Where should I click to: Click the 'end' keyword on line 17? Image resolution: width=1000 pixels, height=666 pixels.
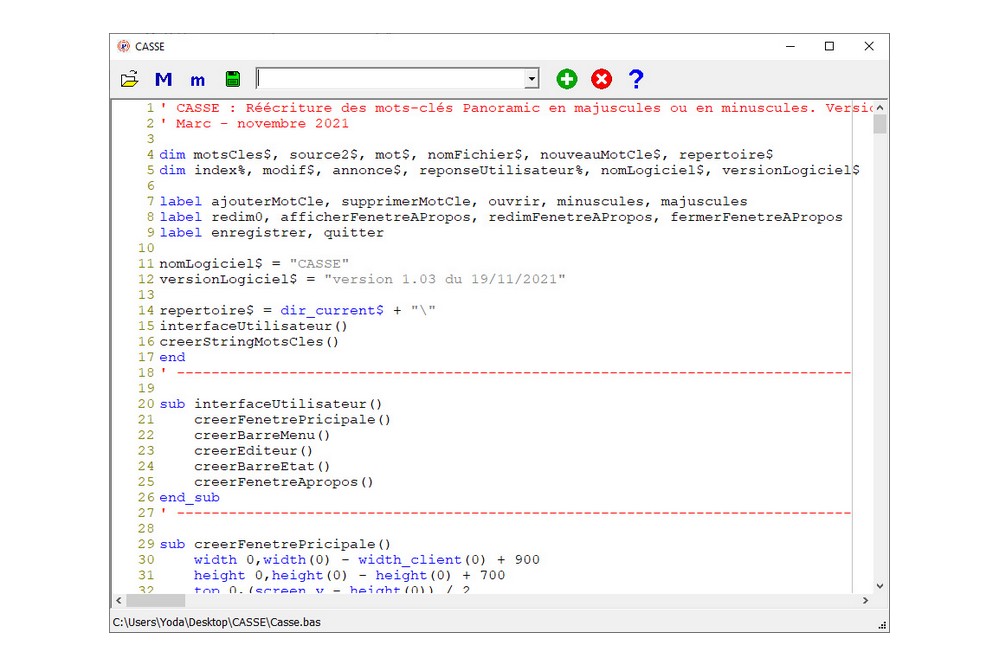coord(172,357)
